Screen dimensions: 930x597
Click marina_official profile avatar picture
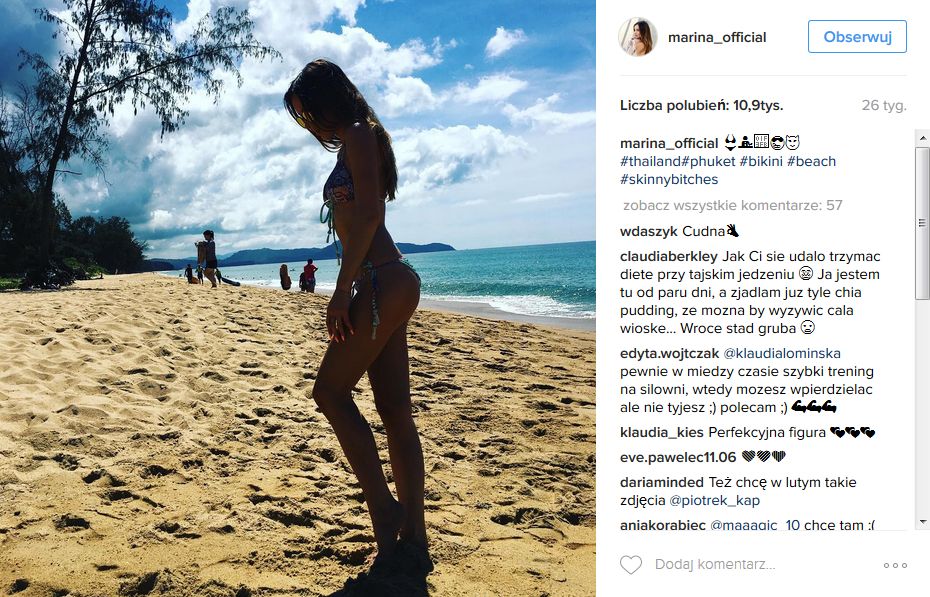pos(638,37)
